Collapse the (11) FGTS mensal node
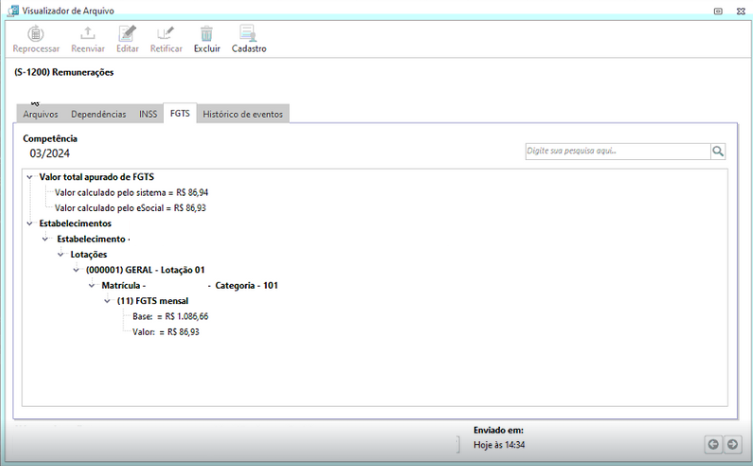This screenshot has height=466, width=753. pyautogui.click(x=107, y=301)
